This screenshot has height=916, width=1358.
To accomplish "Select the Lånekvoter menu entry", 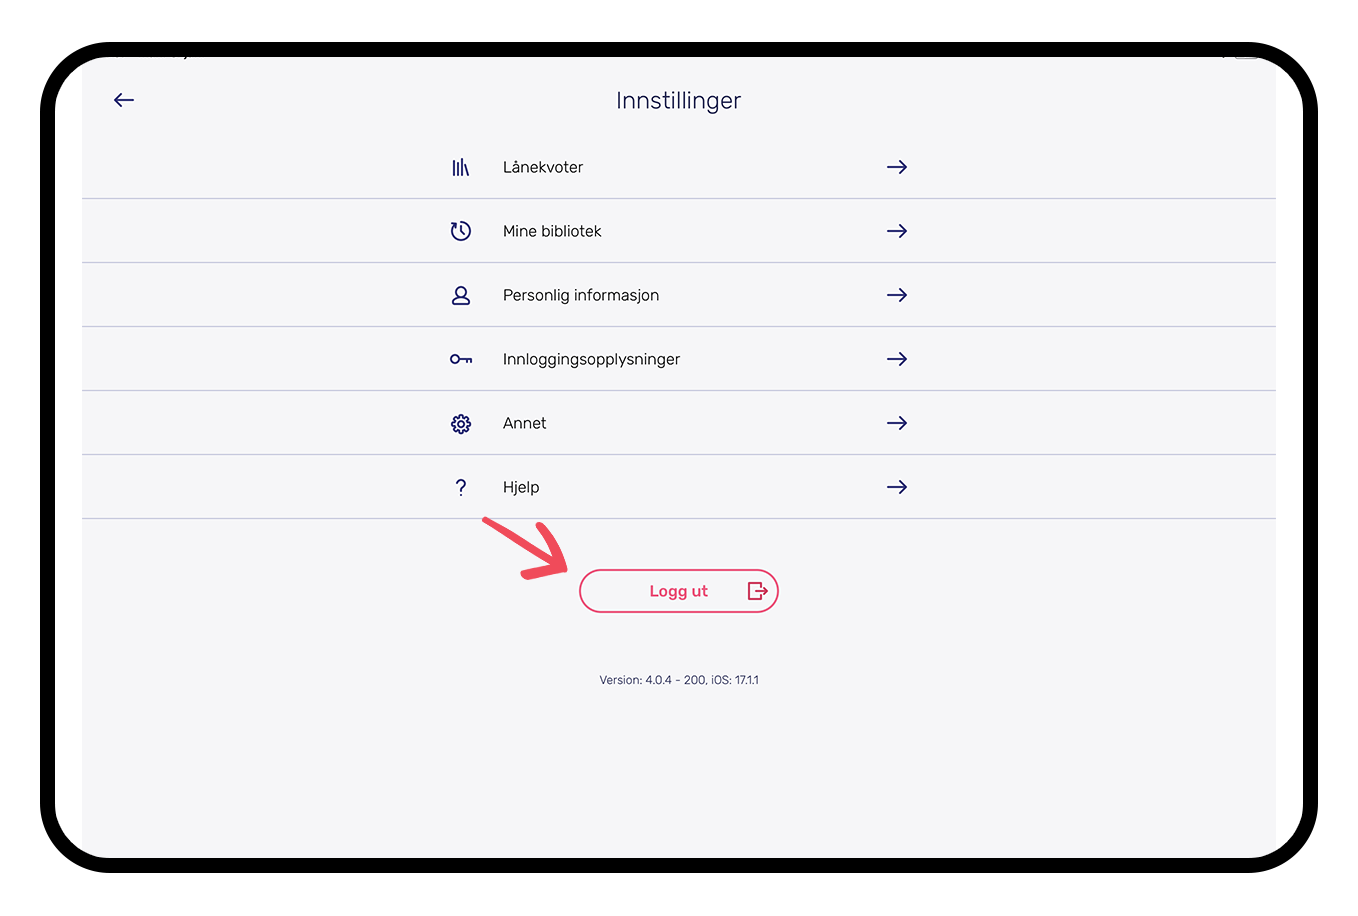I will [679, 167].
